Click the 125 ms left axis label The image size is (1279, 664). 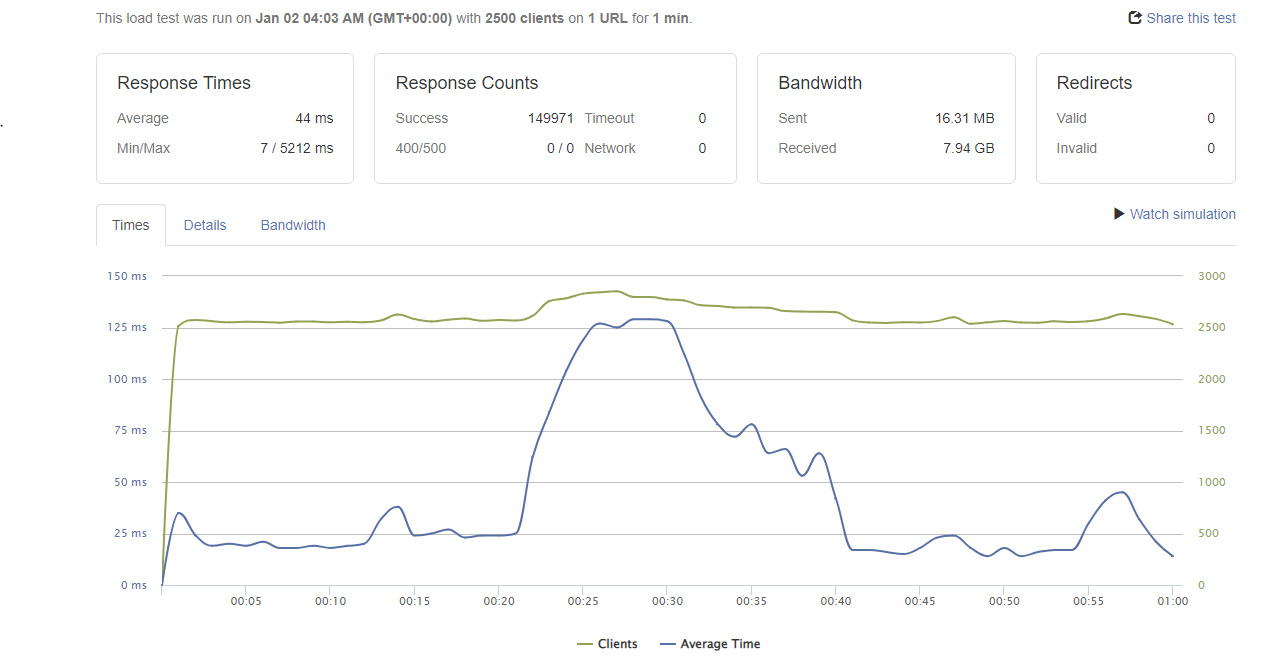[x=127, y=328]
